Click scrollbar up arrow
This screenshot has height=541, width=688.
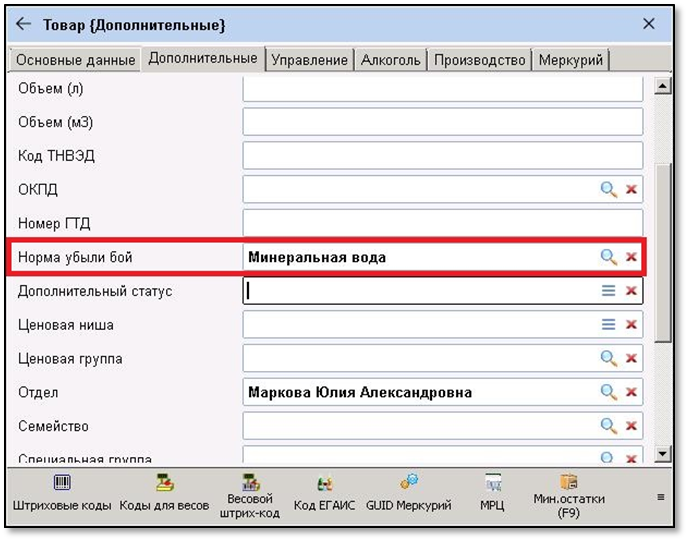coord(661,87)
